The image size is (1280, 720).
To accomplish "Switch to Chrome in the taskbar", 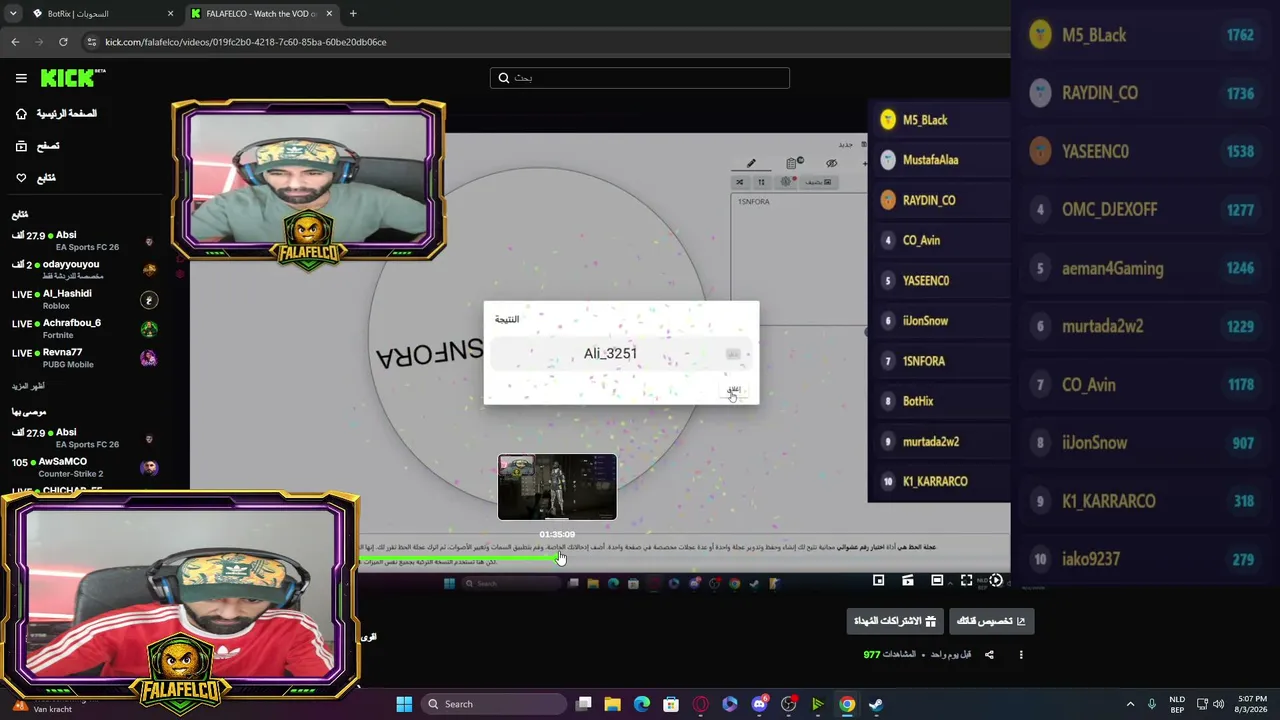I will (x=847, y=704).
